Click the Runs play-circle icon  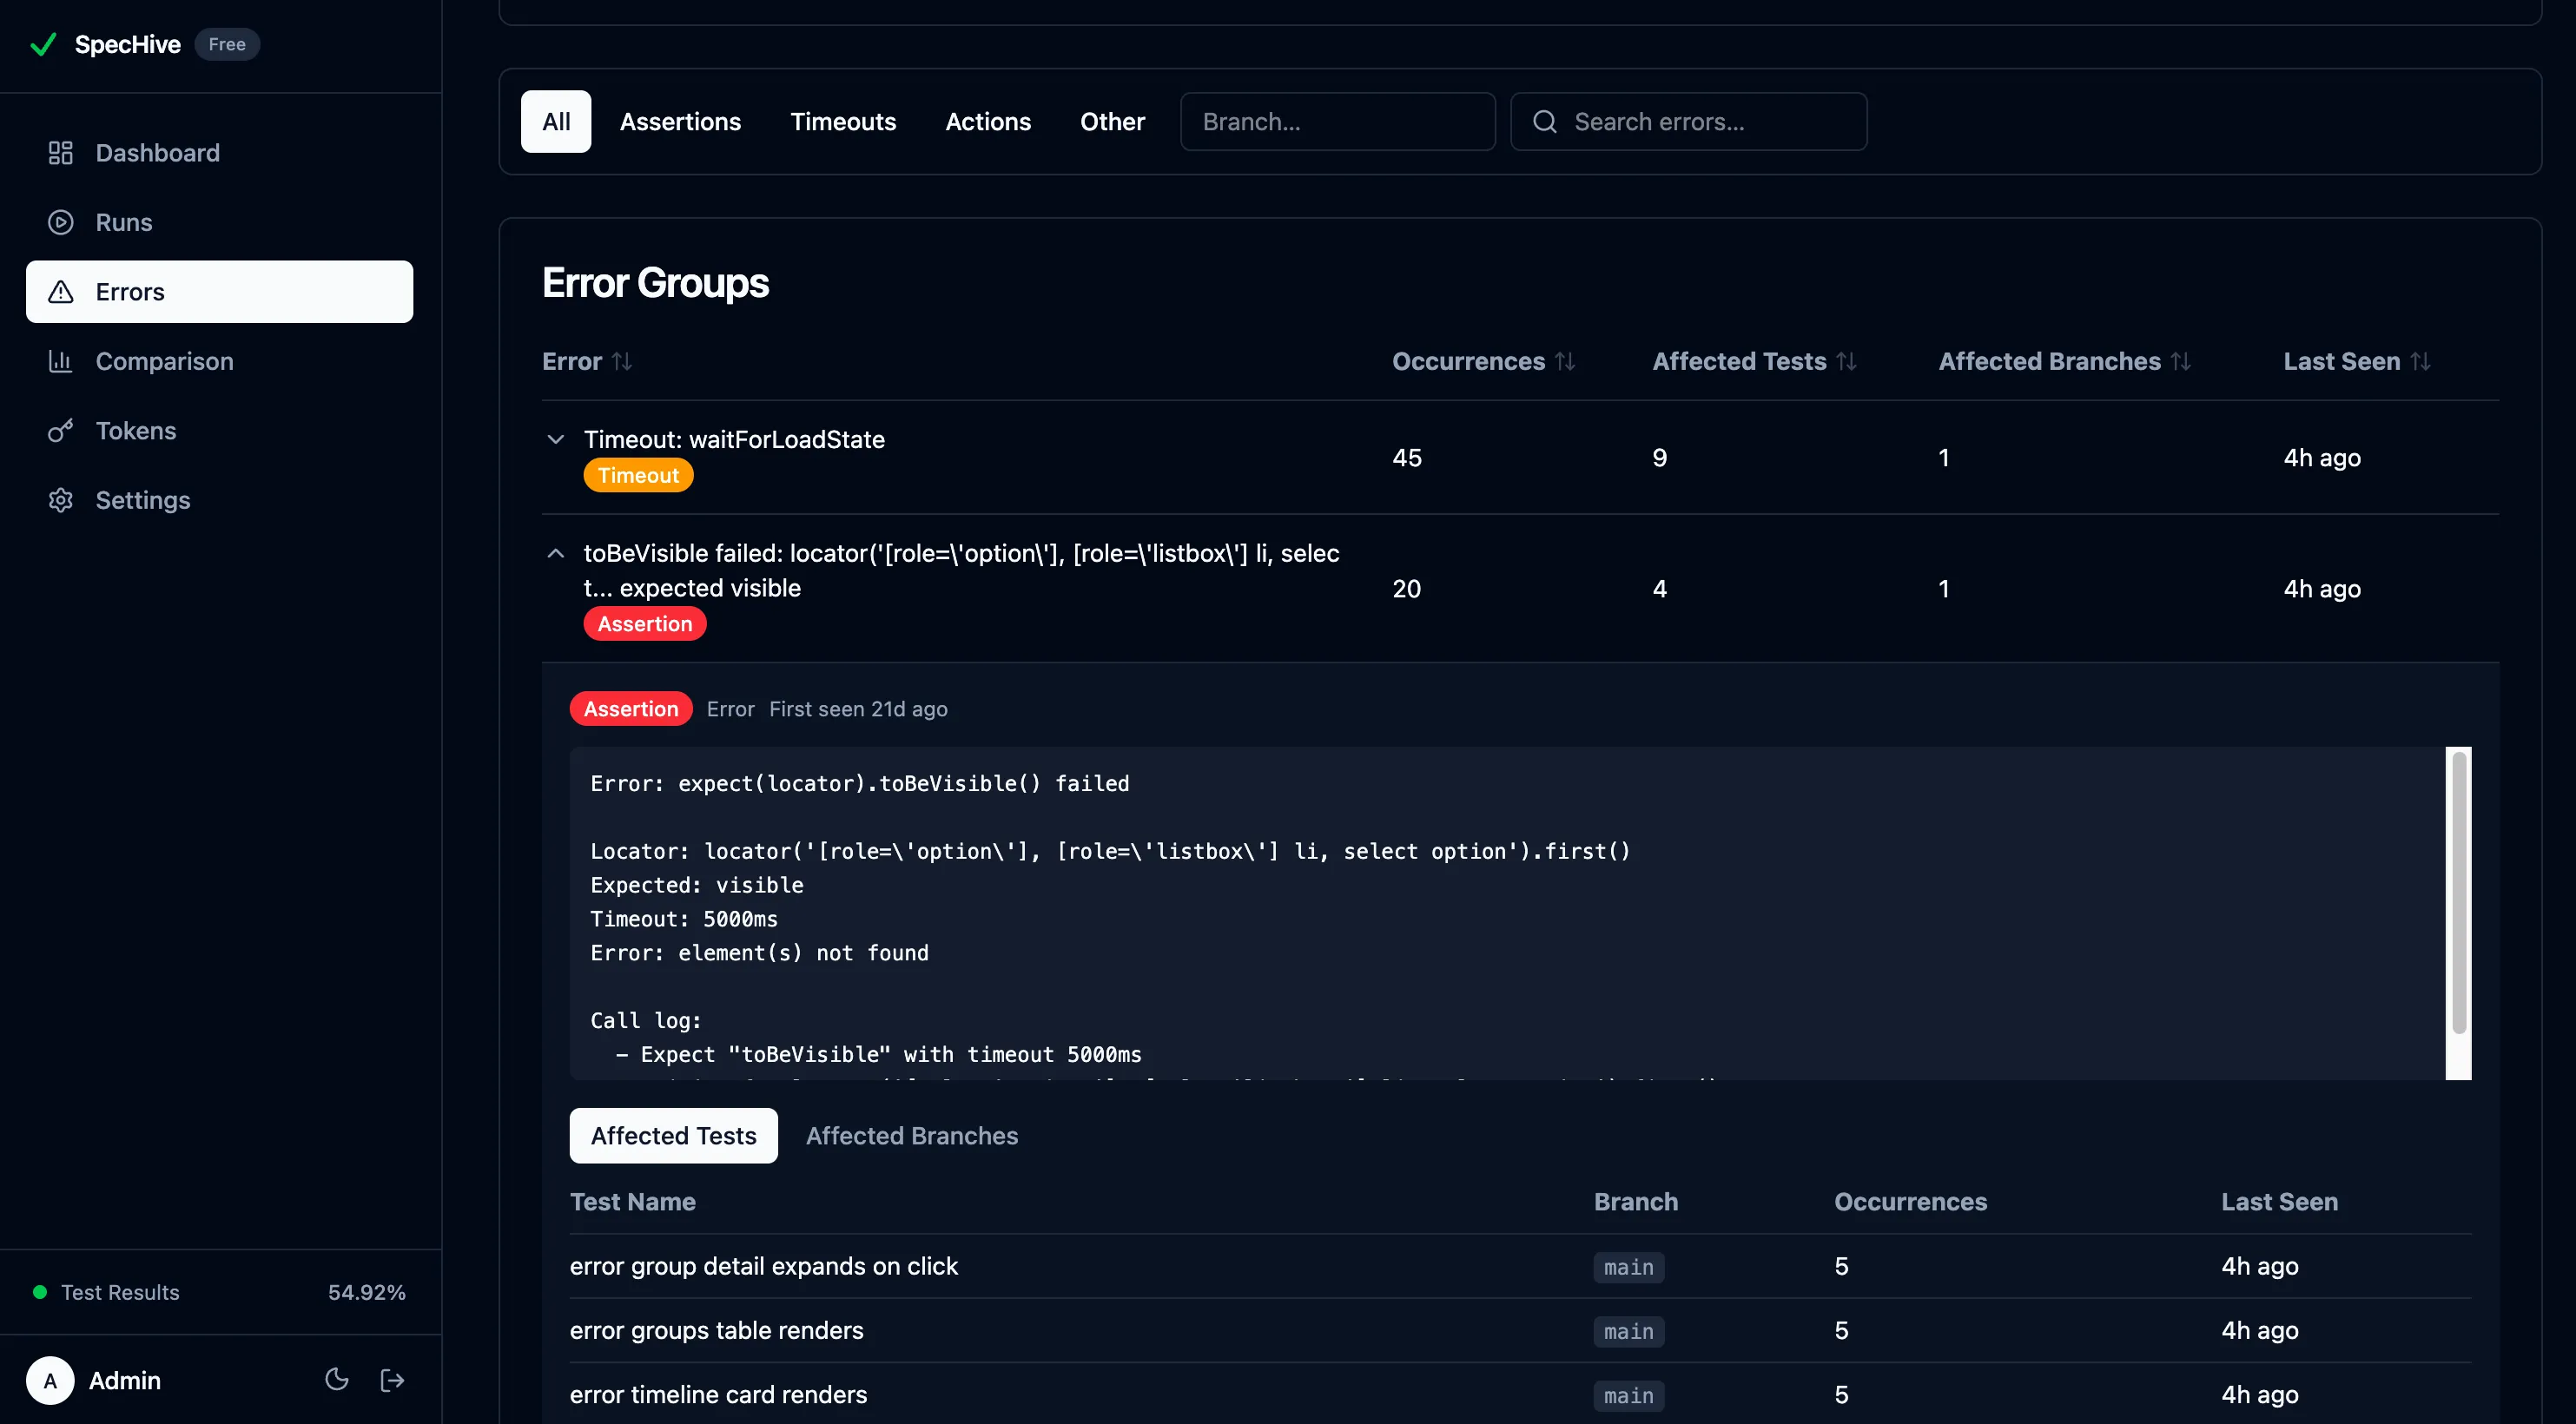pos(61,222)
